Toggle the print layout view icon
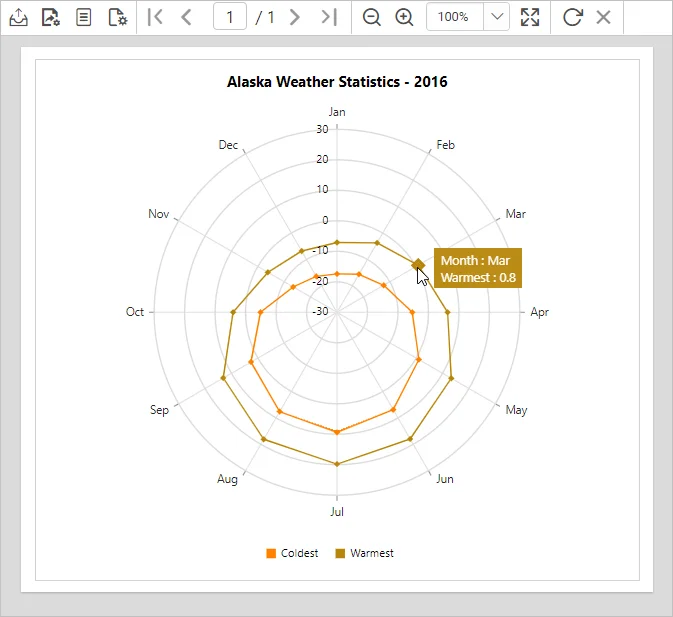The image size is (673, 617). [x=84, y=17]
